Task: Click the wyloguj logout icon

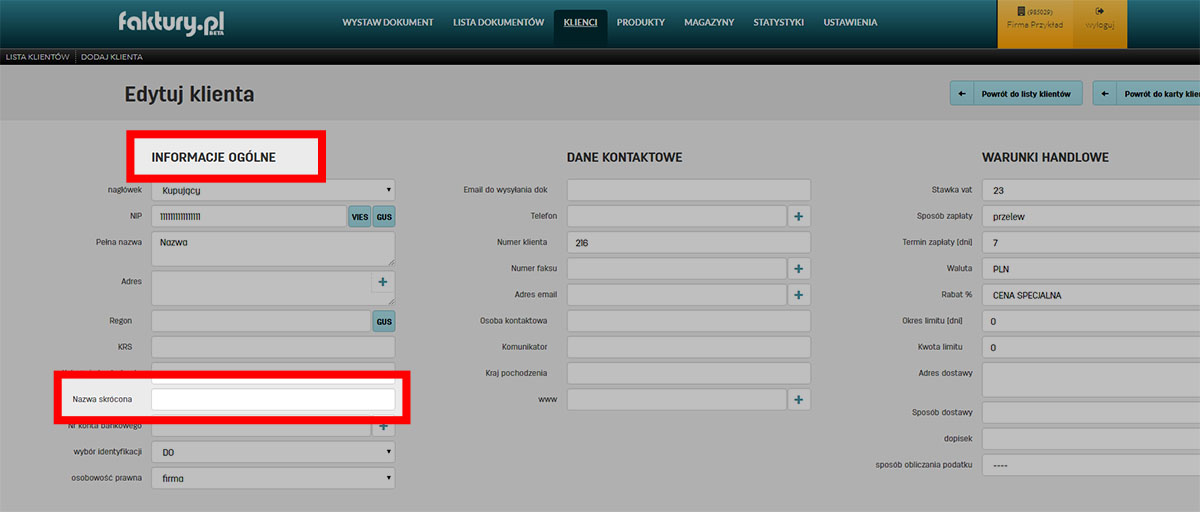Action: pyautogui.click(x=1099, y=18)
